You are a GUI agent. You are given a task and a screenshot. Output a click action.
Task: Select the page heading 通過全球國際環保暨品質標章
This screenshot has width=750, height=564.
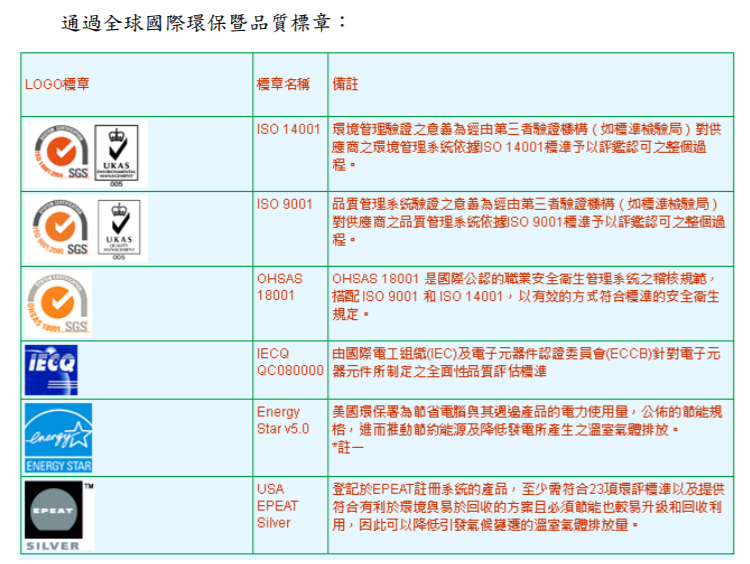(x=204, y=22)
